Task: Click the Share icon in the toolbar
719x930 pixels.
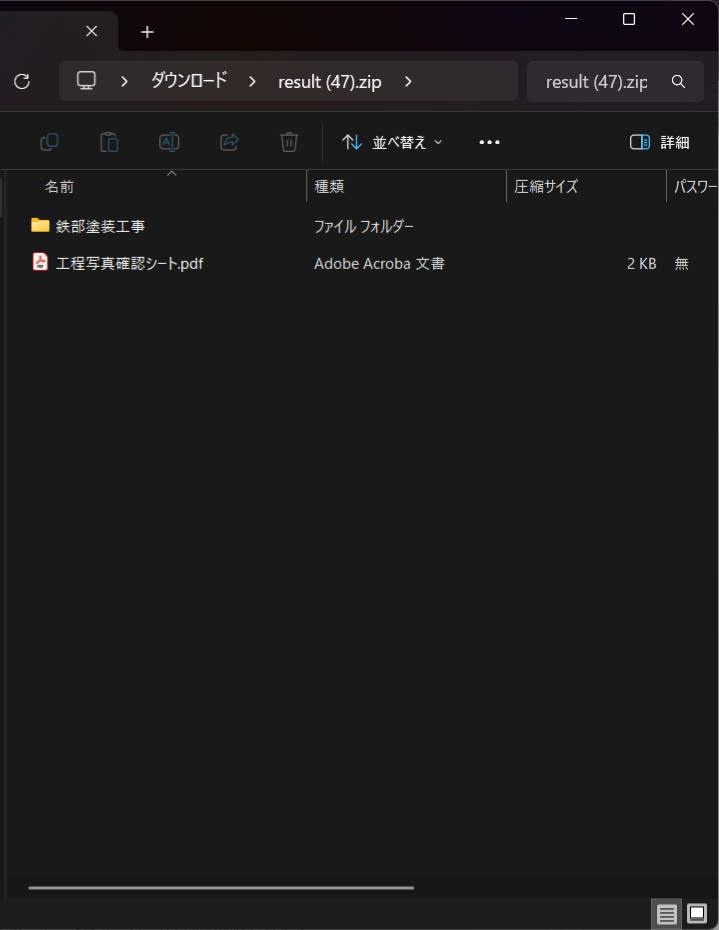Action: (229, 142)
